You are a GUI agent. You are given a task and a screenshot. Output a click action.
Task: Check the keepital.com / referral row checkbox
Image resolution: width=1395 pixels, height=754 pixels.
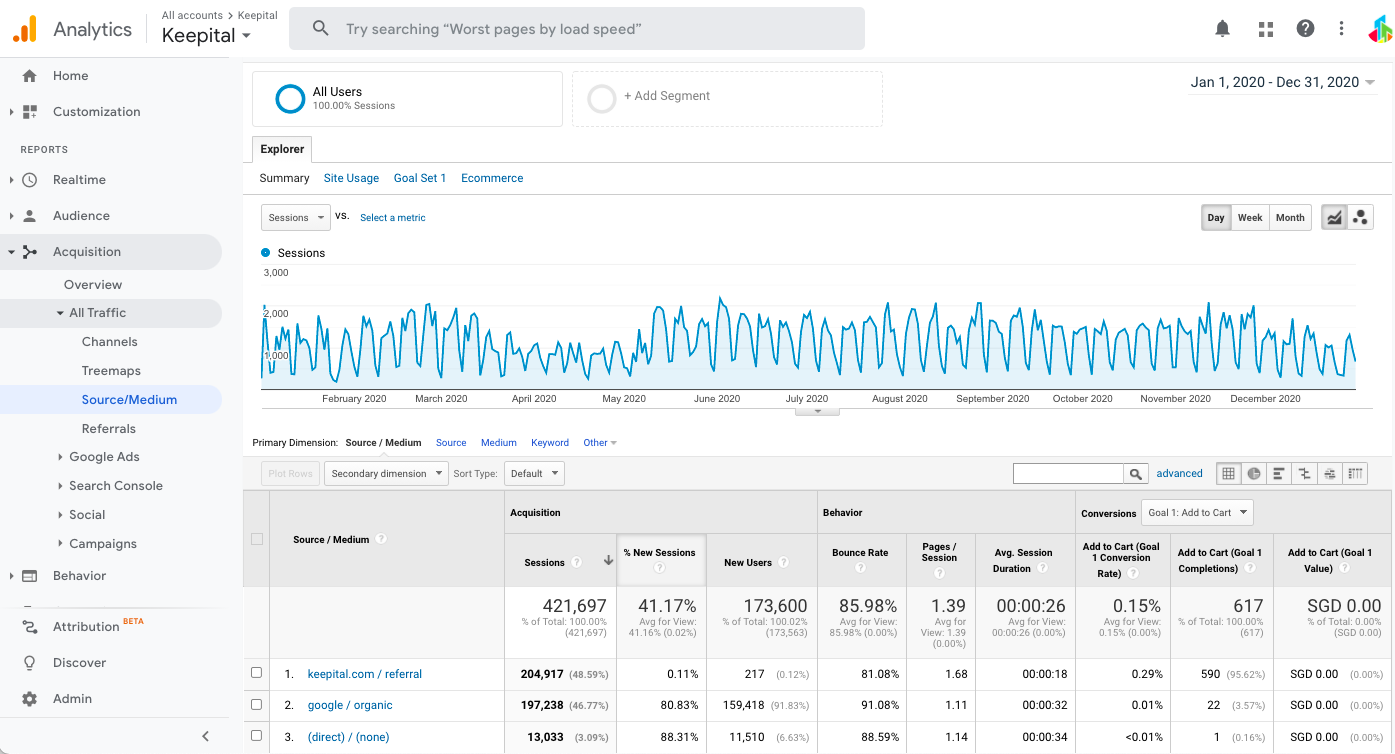point(257,673)
